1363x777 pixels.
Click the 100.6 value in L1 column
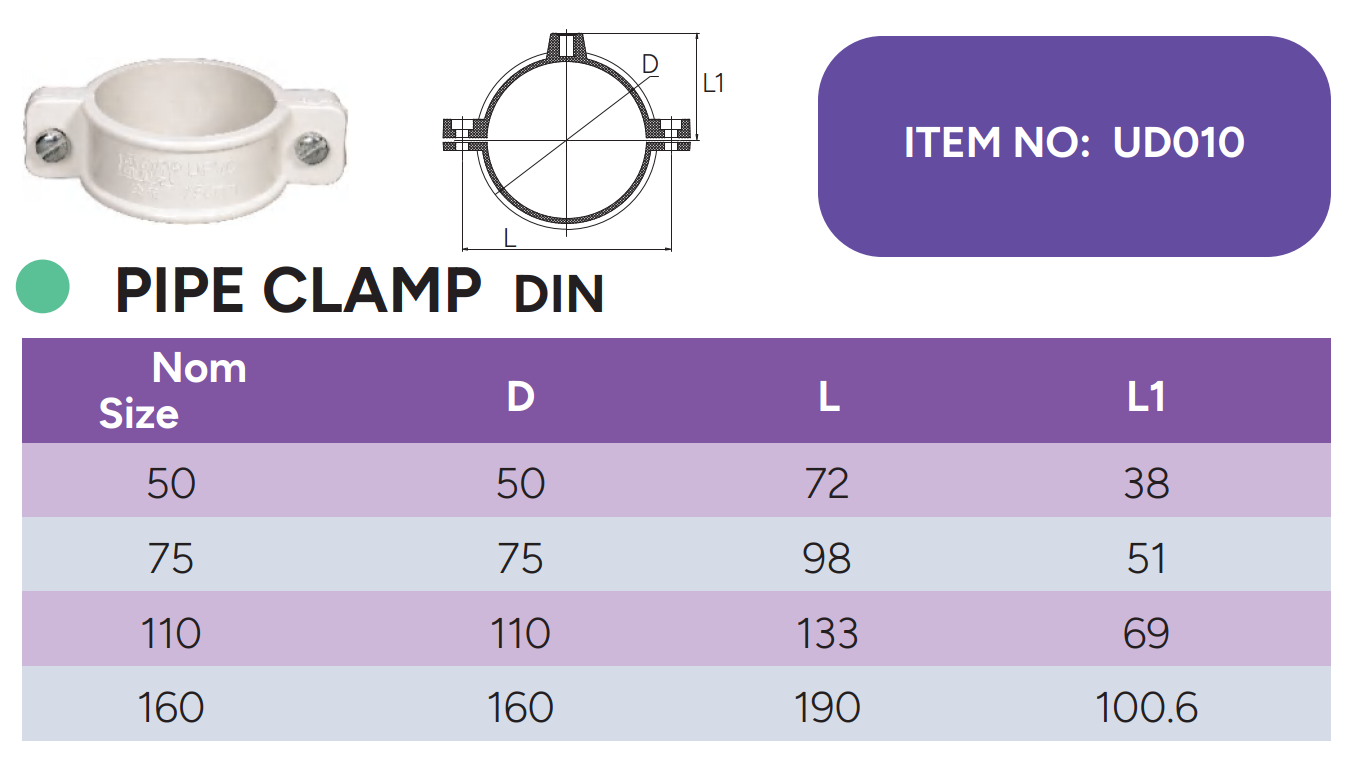(1146, 708)
